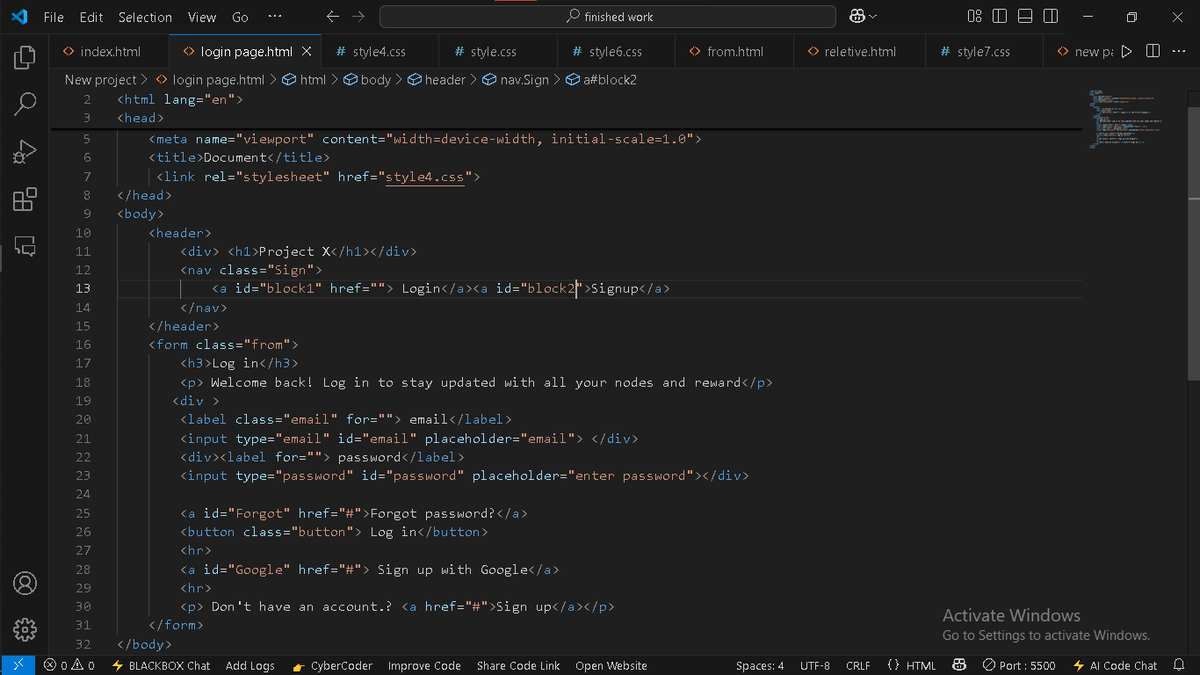Switch to the style4.css tab
Viewport: 1200px width, 675px height.
tap(379, 51)
